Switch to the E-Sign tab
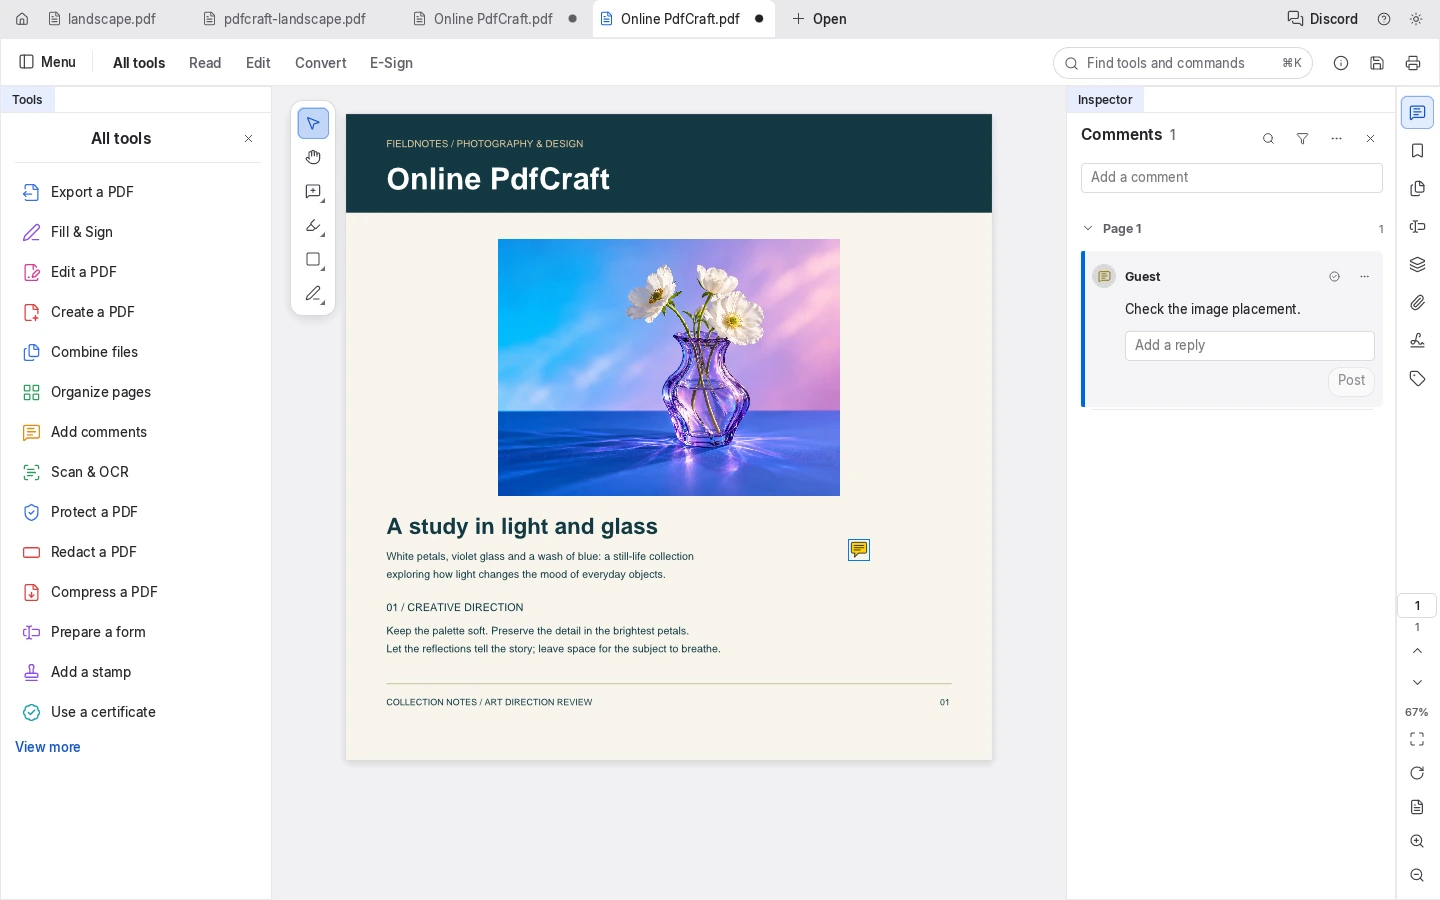Screen dimensions: 1440x900 391,63
